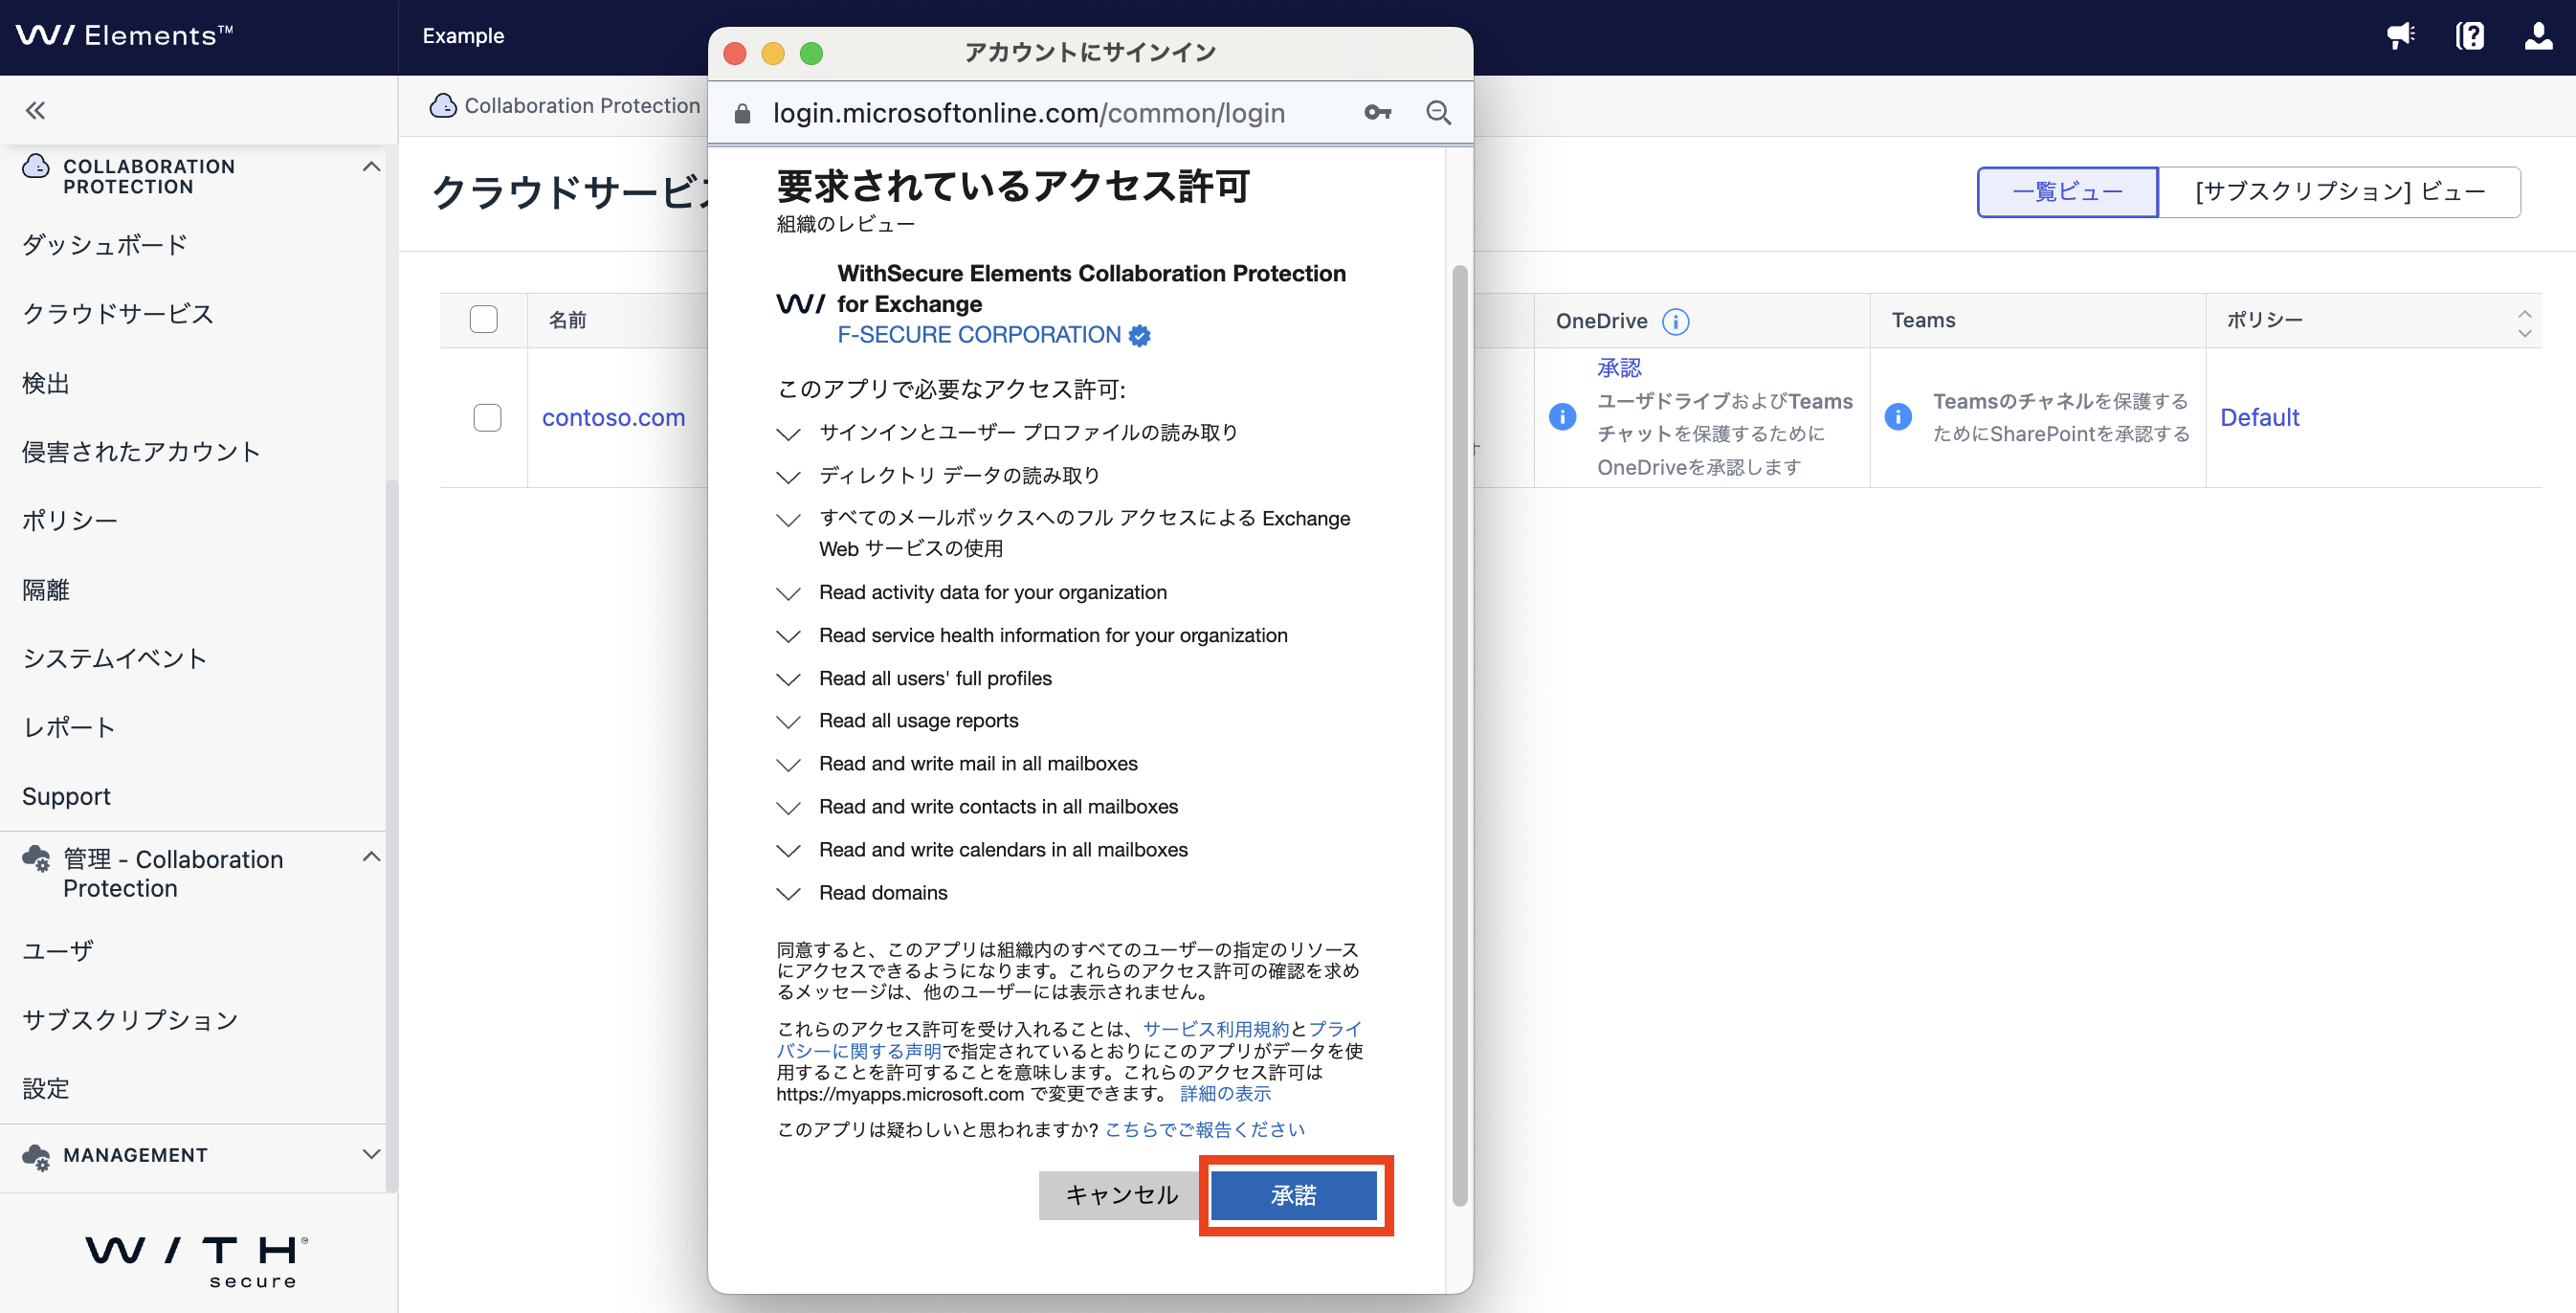2576x1313 pixels.
Task: Open Support in sidebar
Action: tap(66, 796)
